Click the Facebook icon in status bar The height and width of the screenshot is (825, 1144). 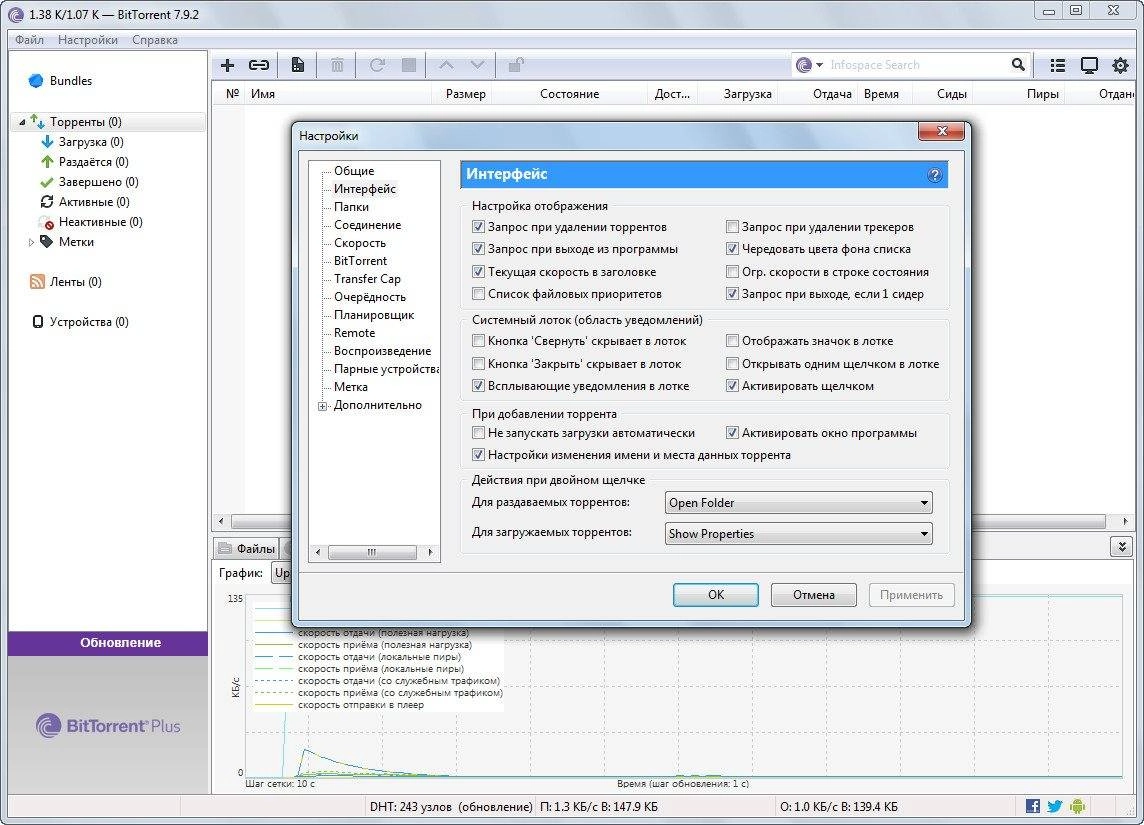[x=1033, y=806]
